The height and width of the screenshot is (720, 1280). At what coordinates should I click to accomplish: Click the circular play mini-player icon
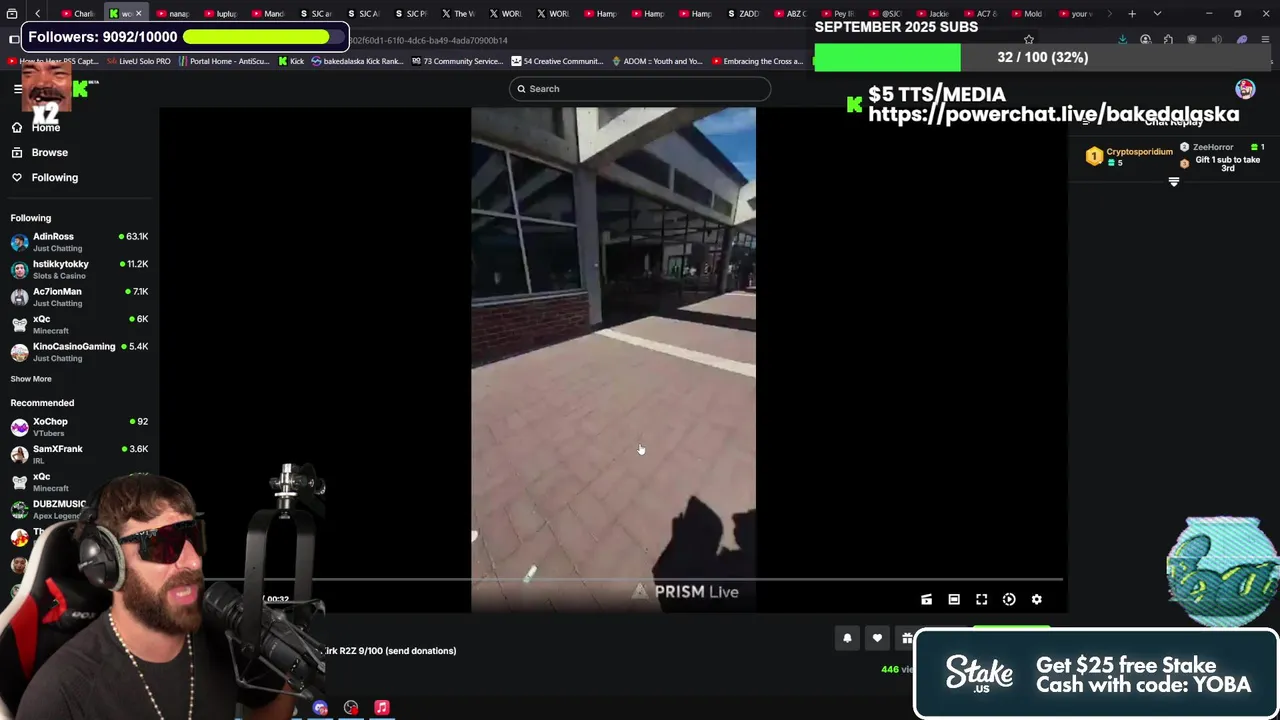tap(1009, 600)
